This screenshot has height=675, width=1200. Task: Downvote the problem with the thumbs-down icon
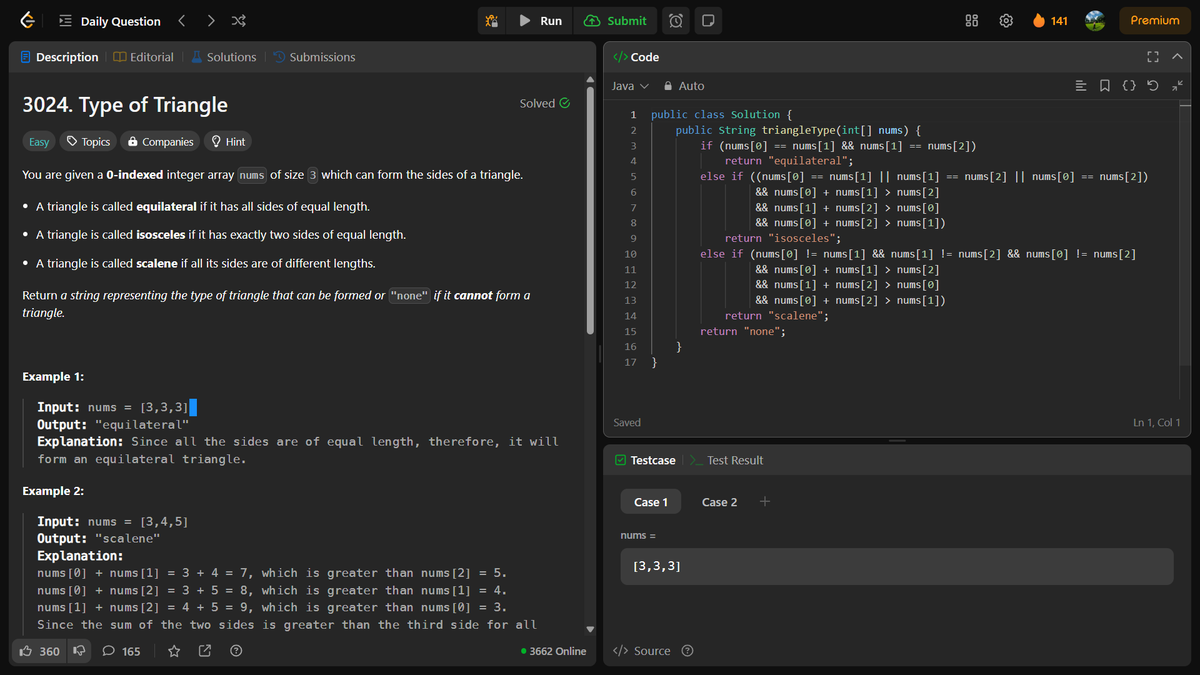(79, 650)
